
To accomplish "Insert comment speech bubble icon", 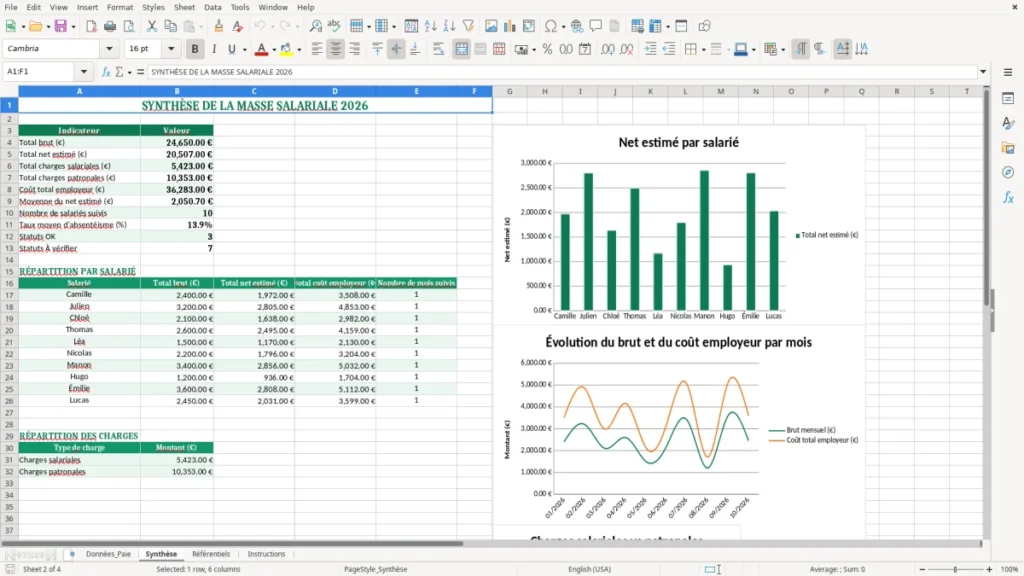I will pyautogui.click(x=596, y=26).
